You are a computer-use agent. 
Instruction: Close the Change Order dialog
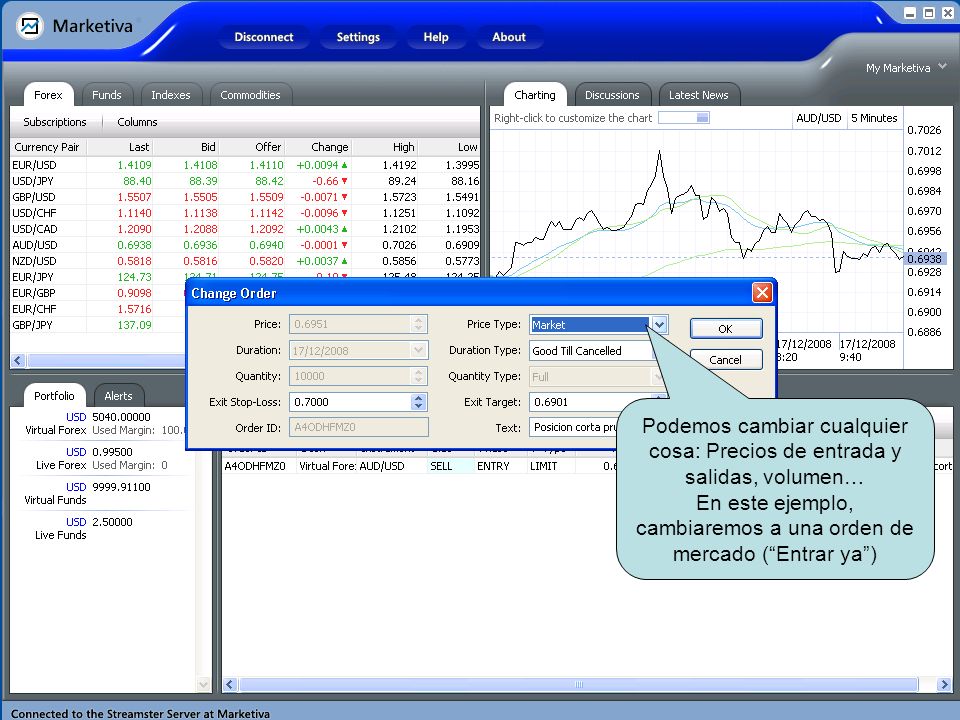tap(762, 293)
